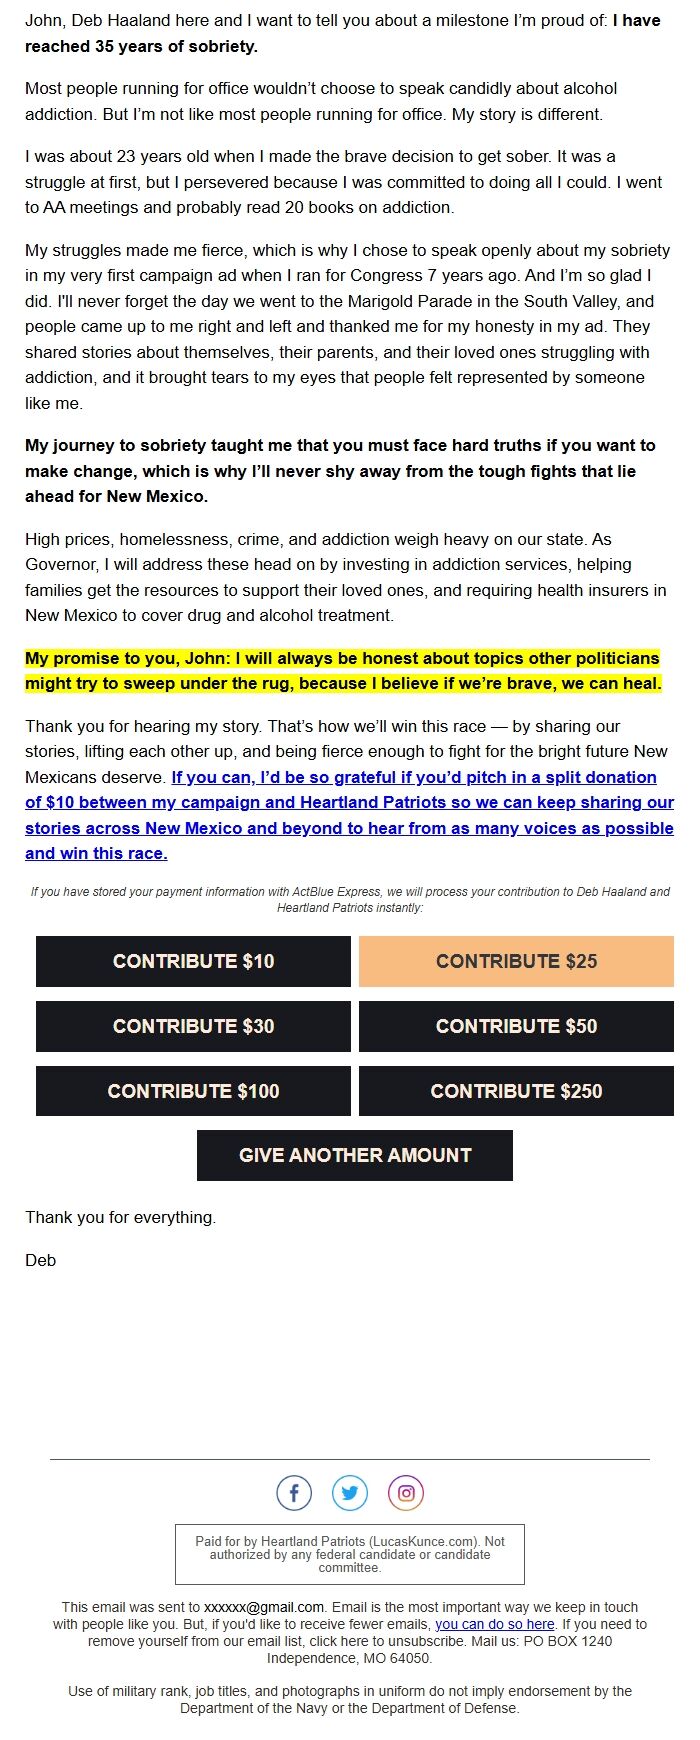
Task: Click the 'Paid for by Heartland Patriots' disclaimer box
Action: pos(349,1553)
